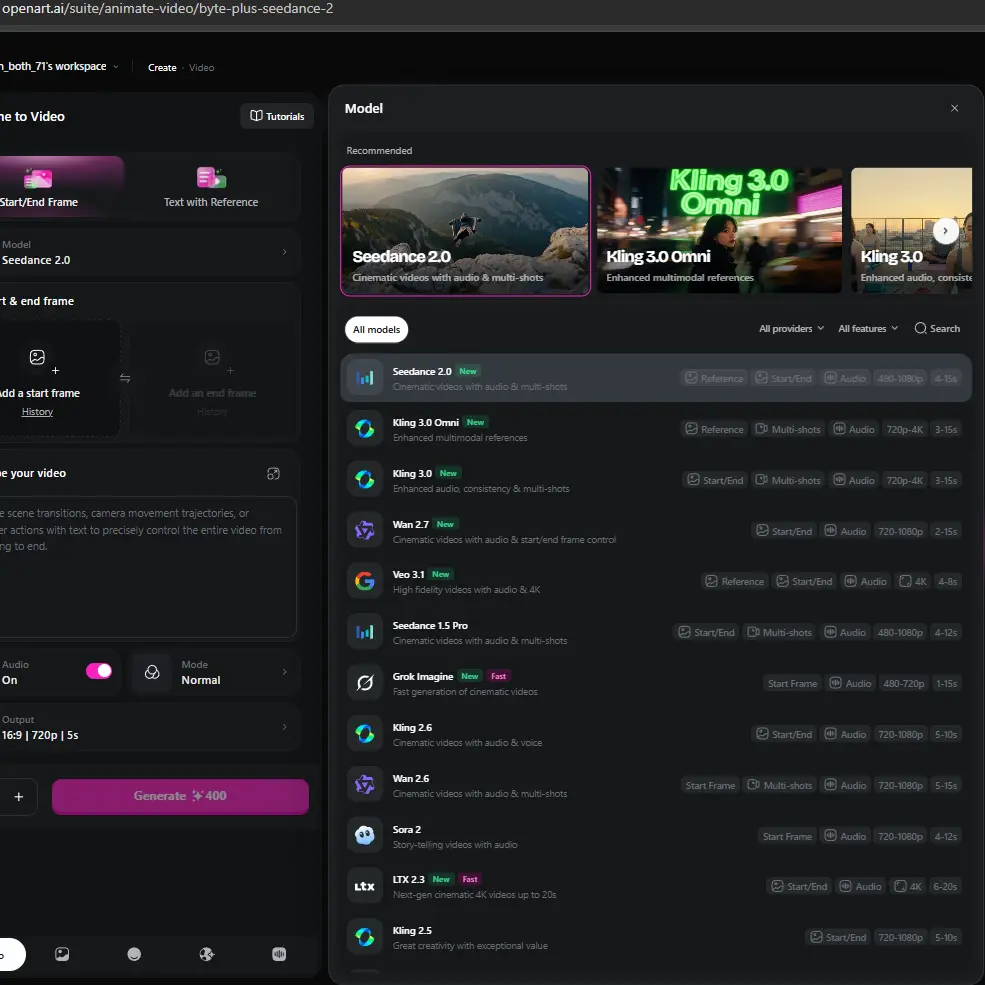The width and height of the screenshot is (985, 985).
Task: Click the Text with Reference mode icon
Action: click(x=211, y=178)
